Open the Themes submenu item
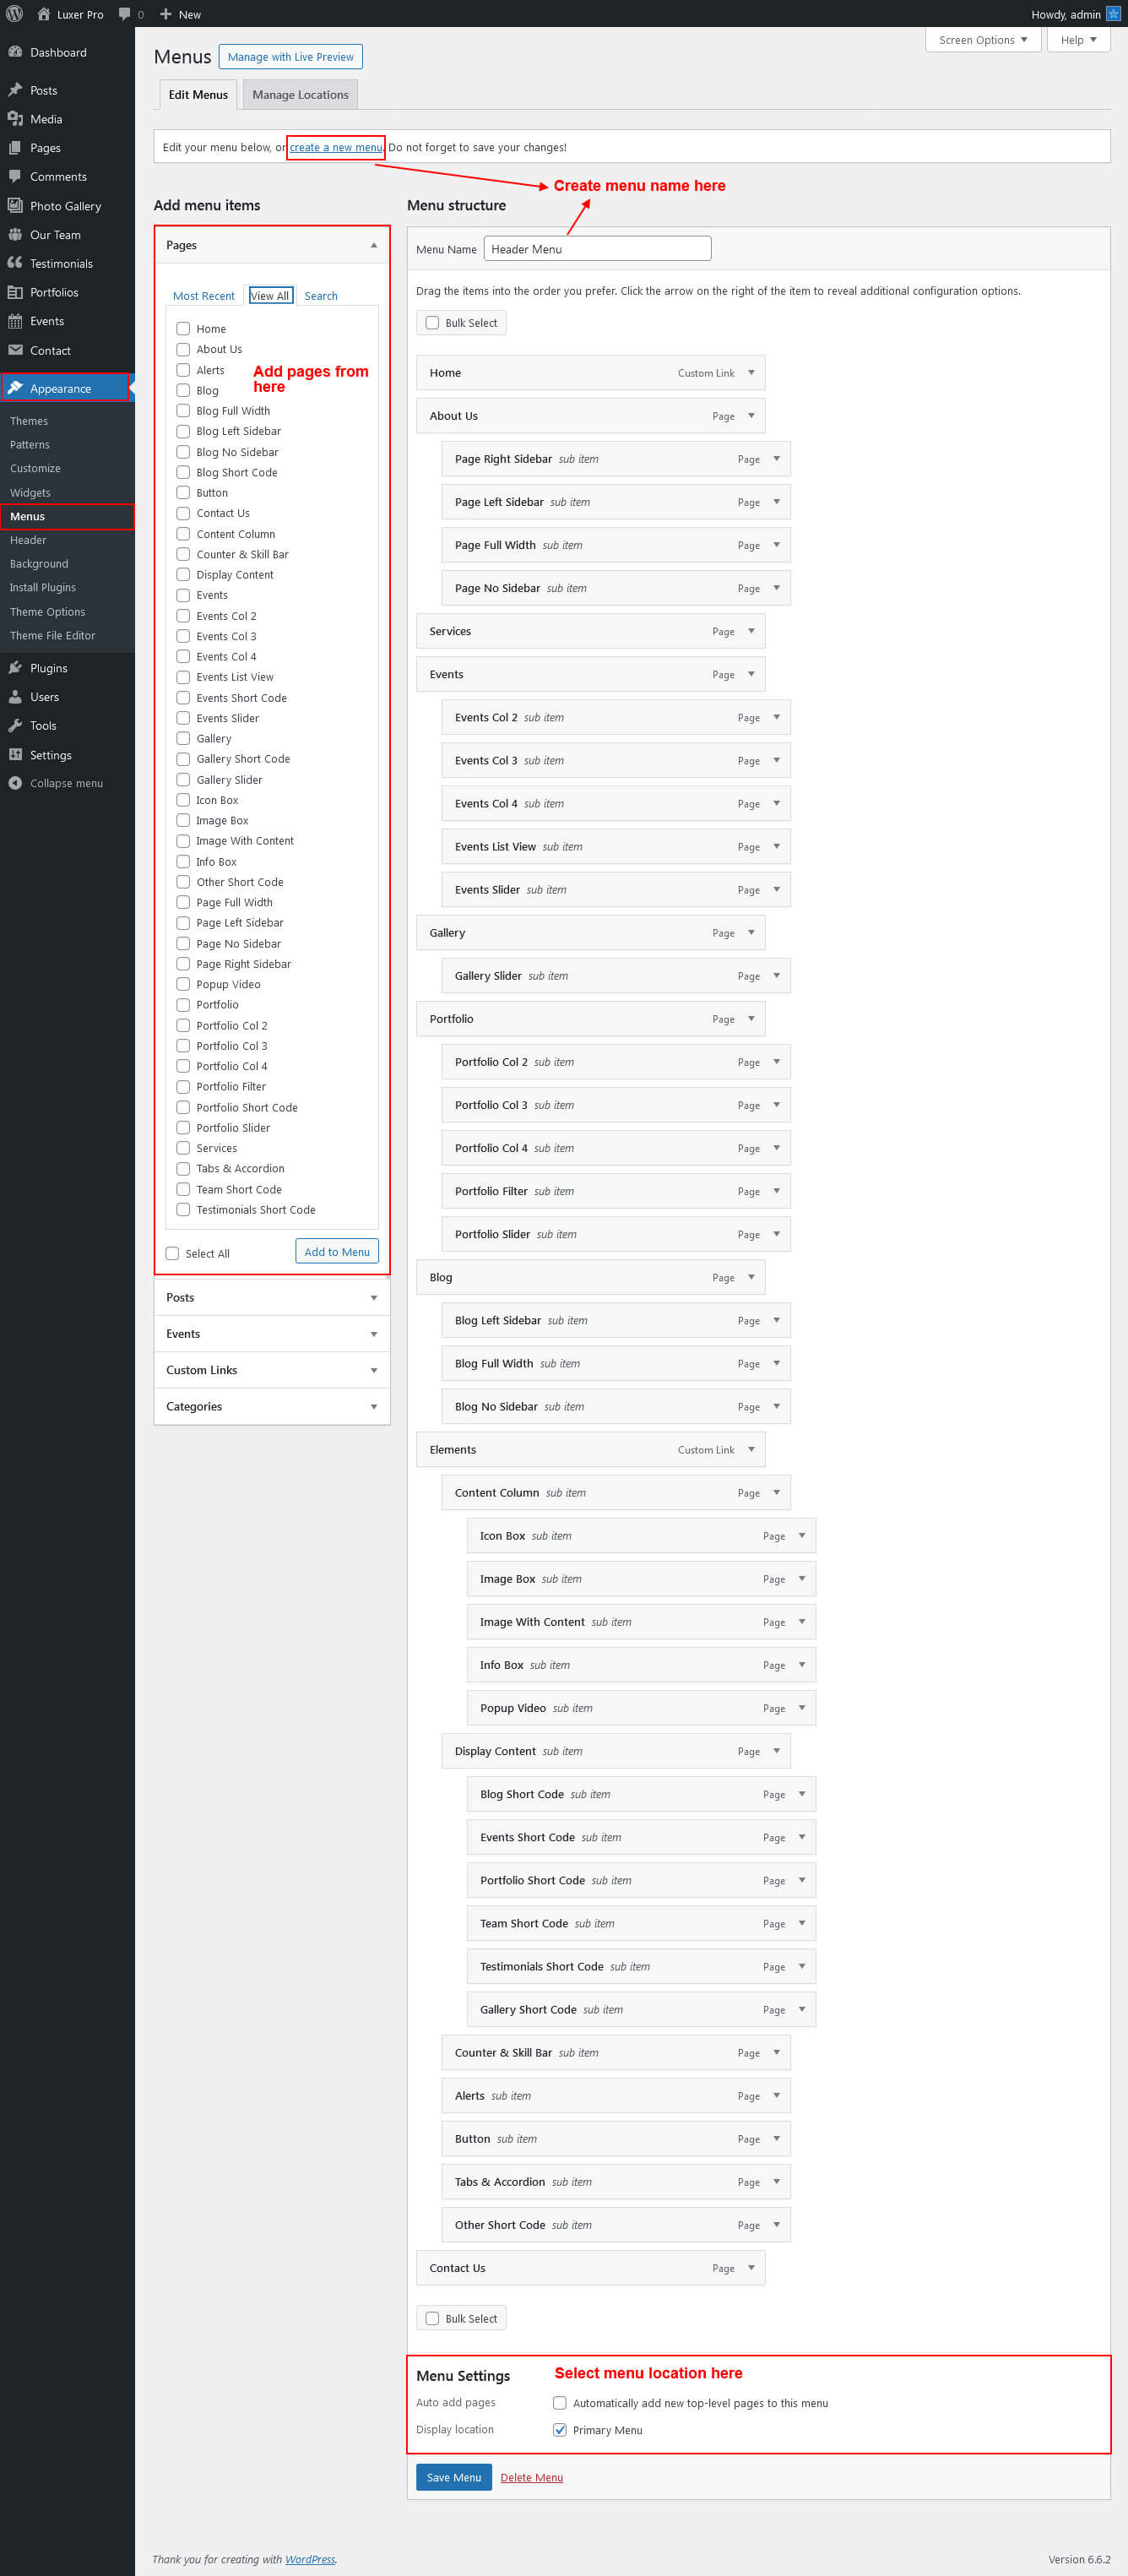Screen dimensions: 1128x2576 click(x=29, y=421)
